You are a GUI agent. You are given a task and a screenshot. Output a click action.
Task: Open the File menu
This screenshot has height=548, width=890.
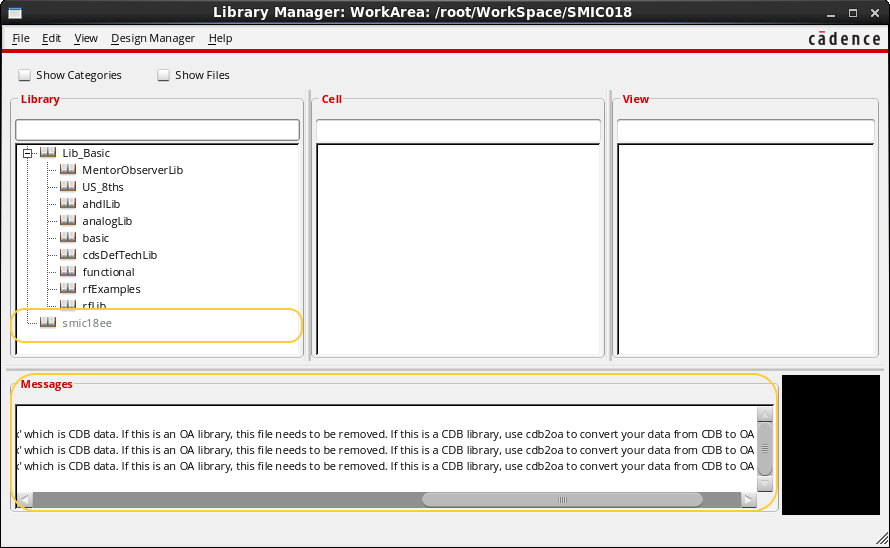tap(21, 38)
